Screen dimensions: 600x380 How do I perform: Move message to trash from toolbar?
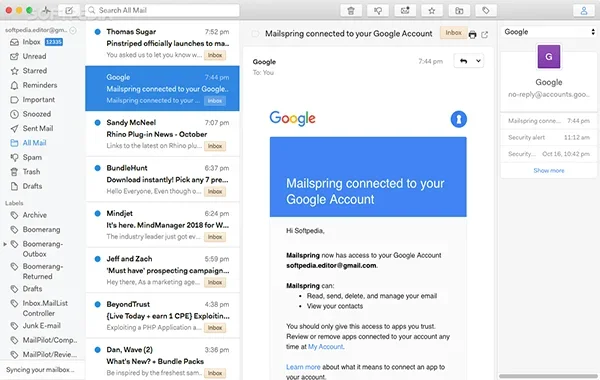point(351,11)
